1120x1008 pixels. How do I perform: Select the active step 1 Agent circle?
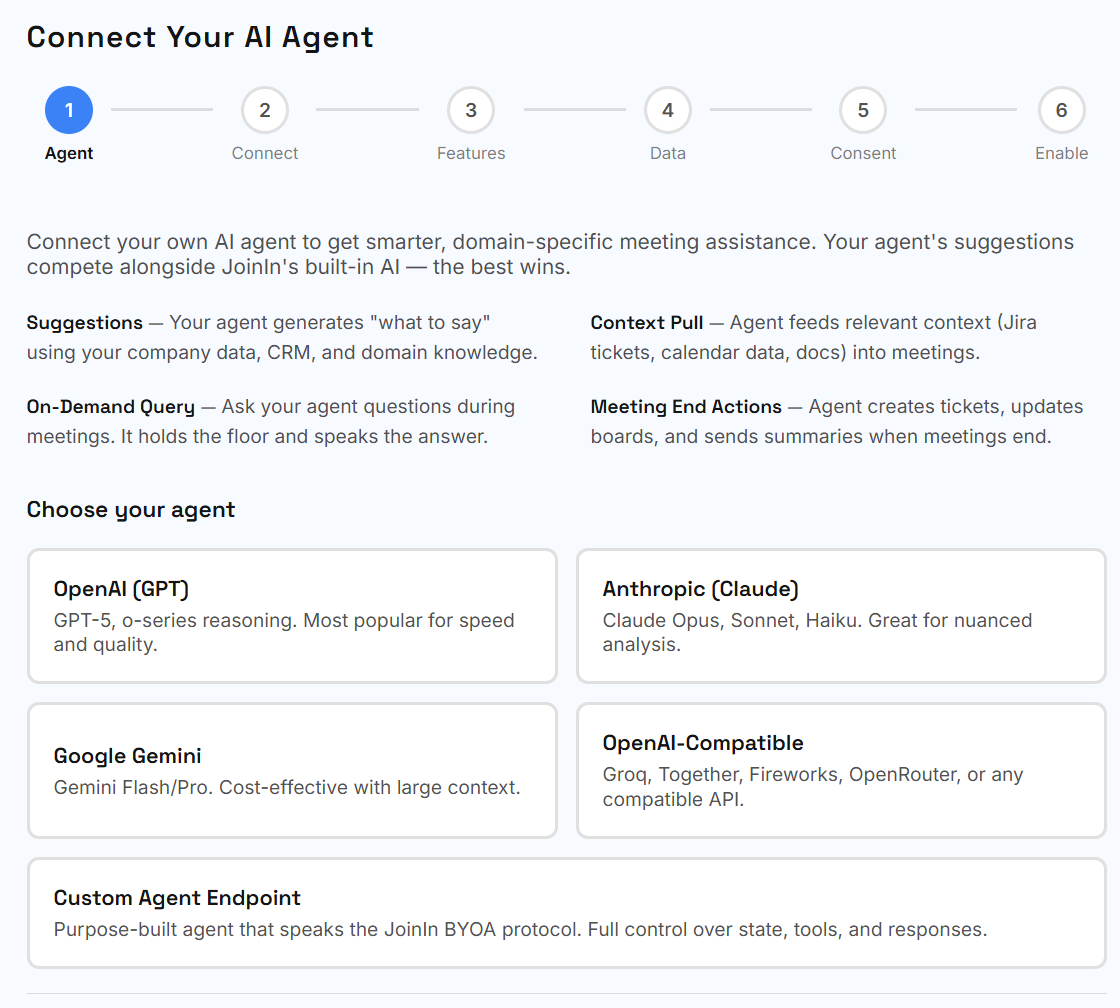tap(69, 110)
